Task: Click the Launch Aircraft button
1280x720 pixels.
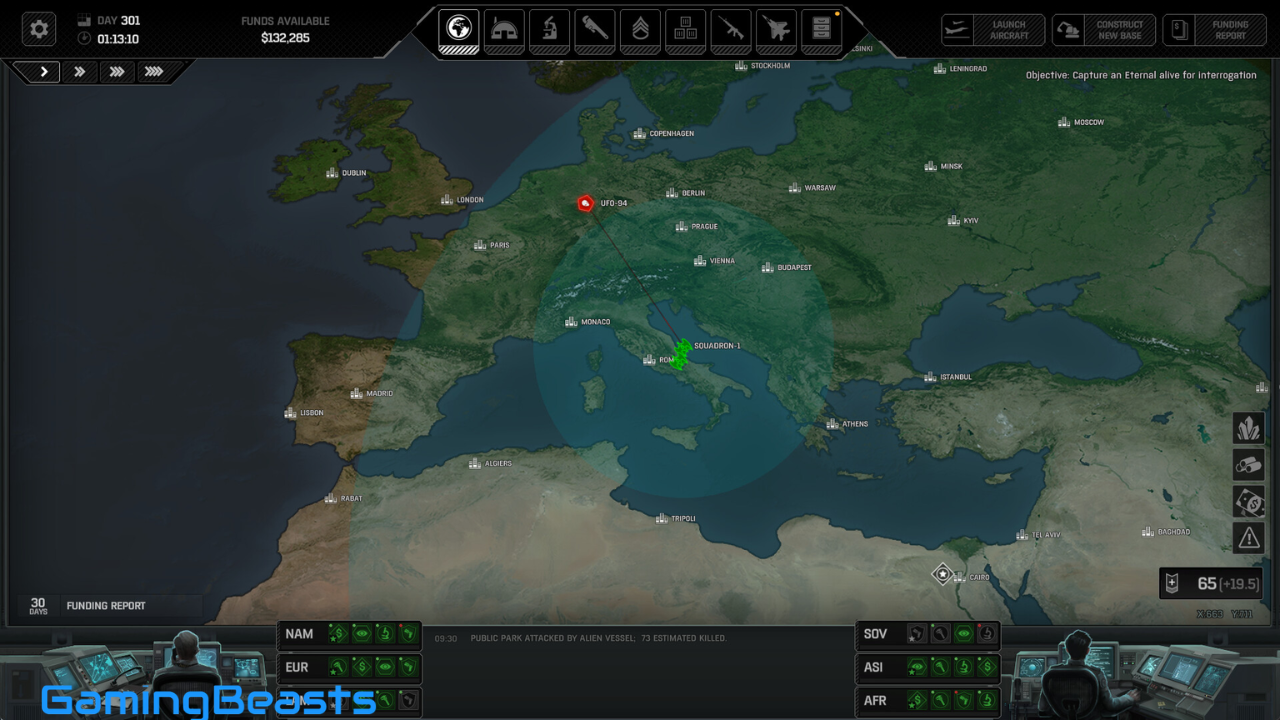Action: point(993,30)
